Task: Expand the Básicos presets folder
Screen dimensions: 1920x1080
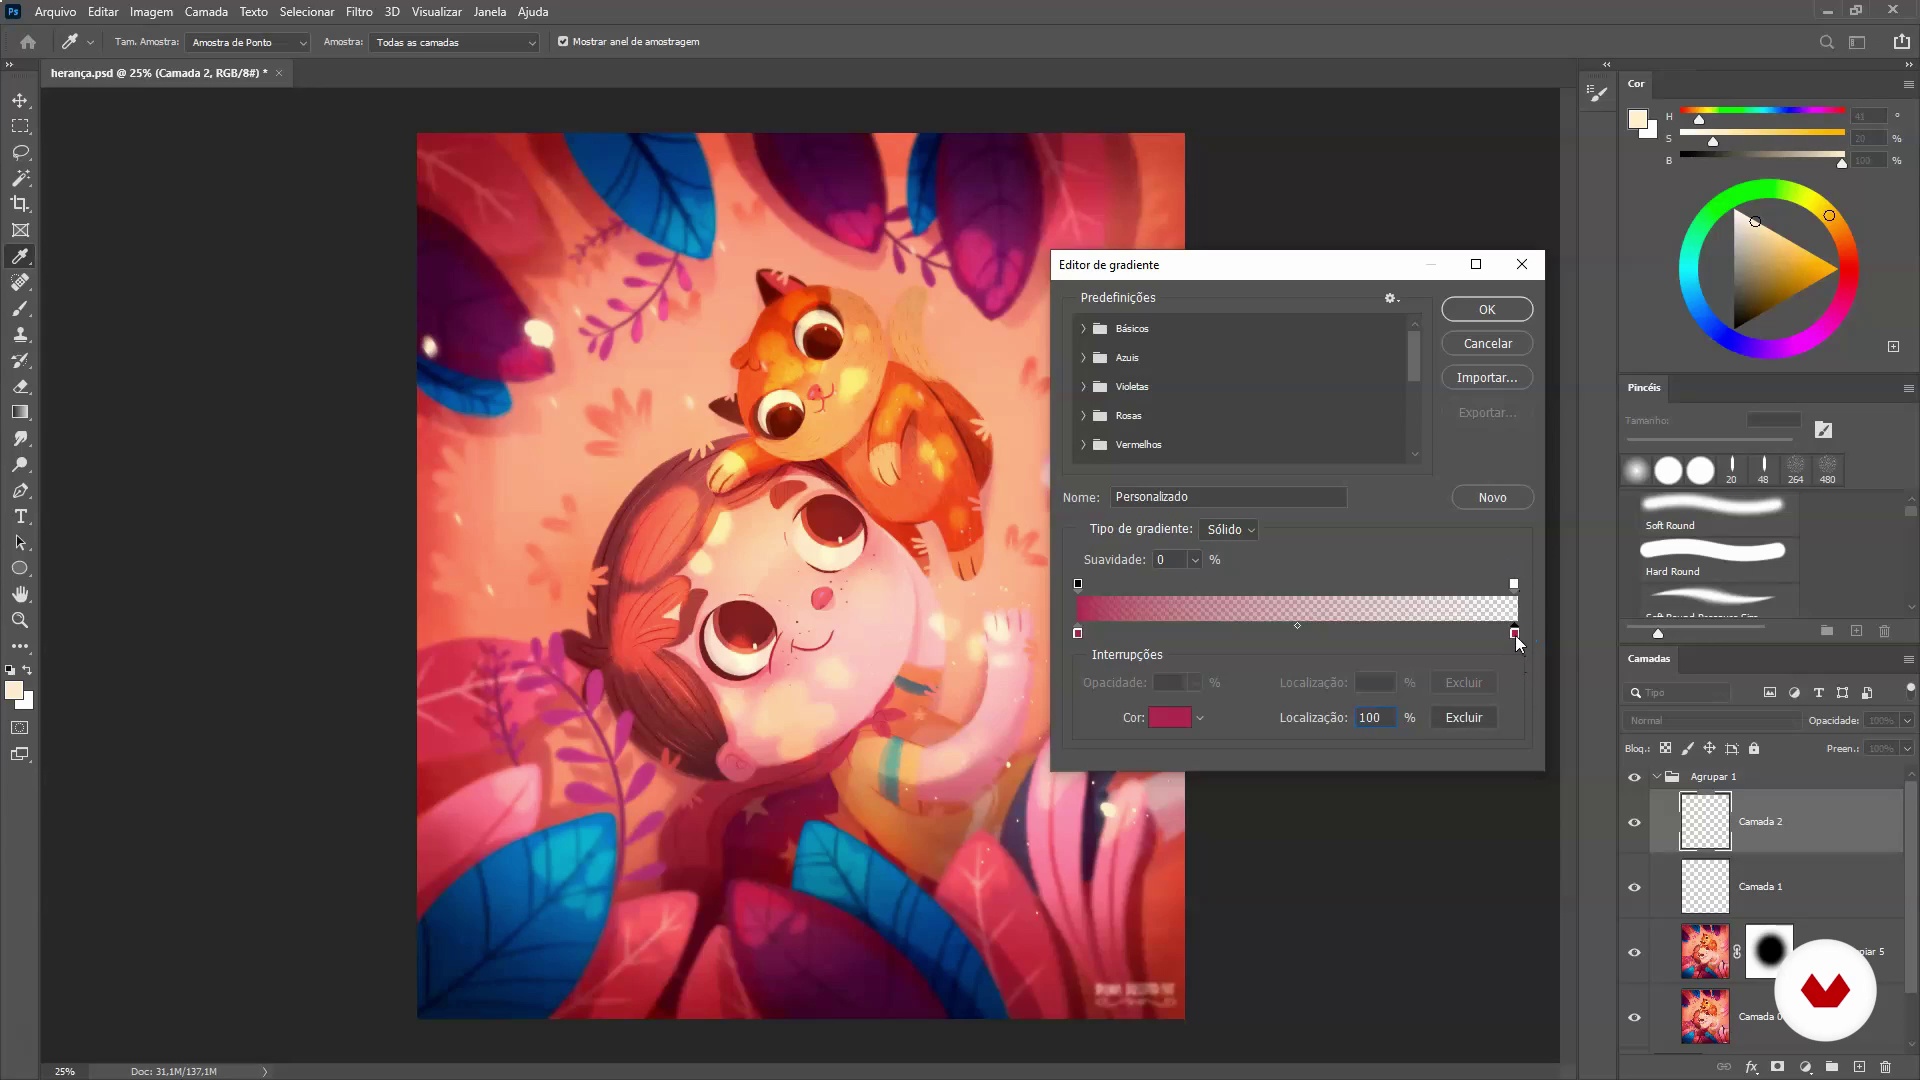Action: pyautogui.click(x=1083, y=329)
